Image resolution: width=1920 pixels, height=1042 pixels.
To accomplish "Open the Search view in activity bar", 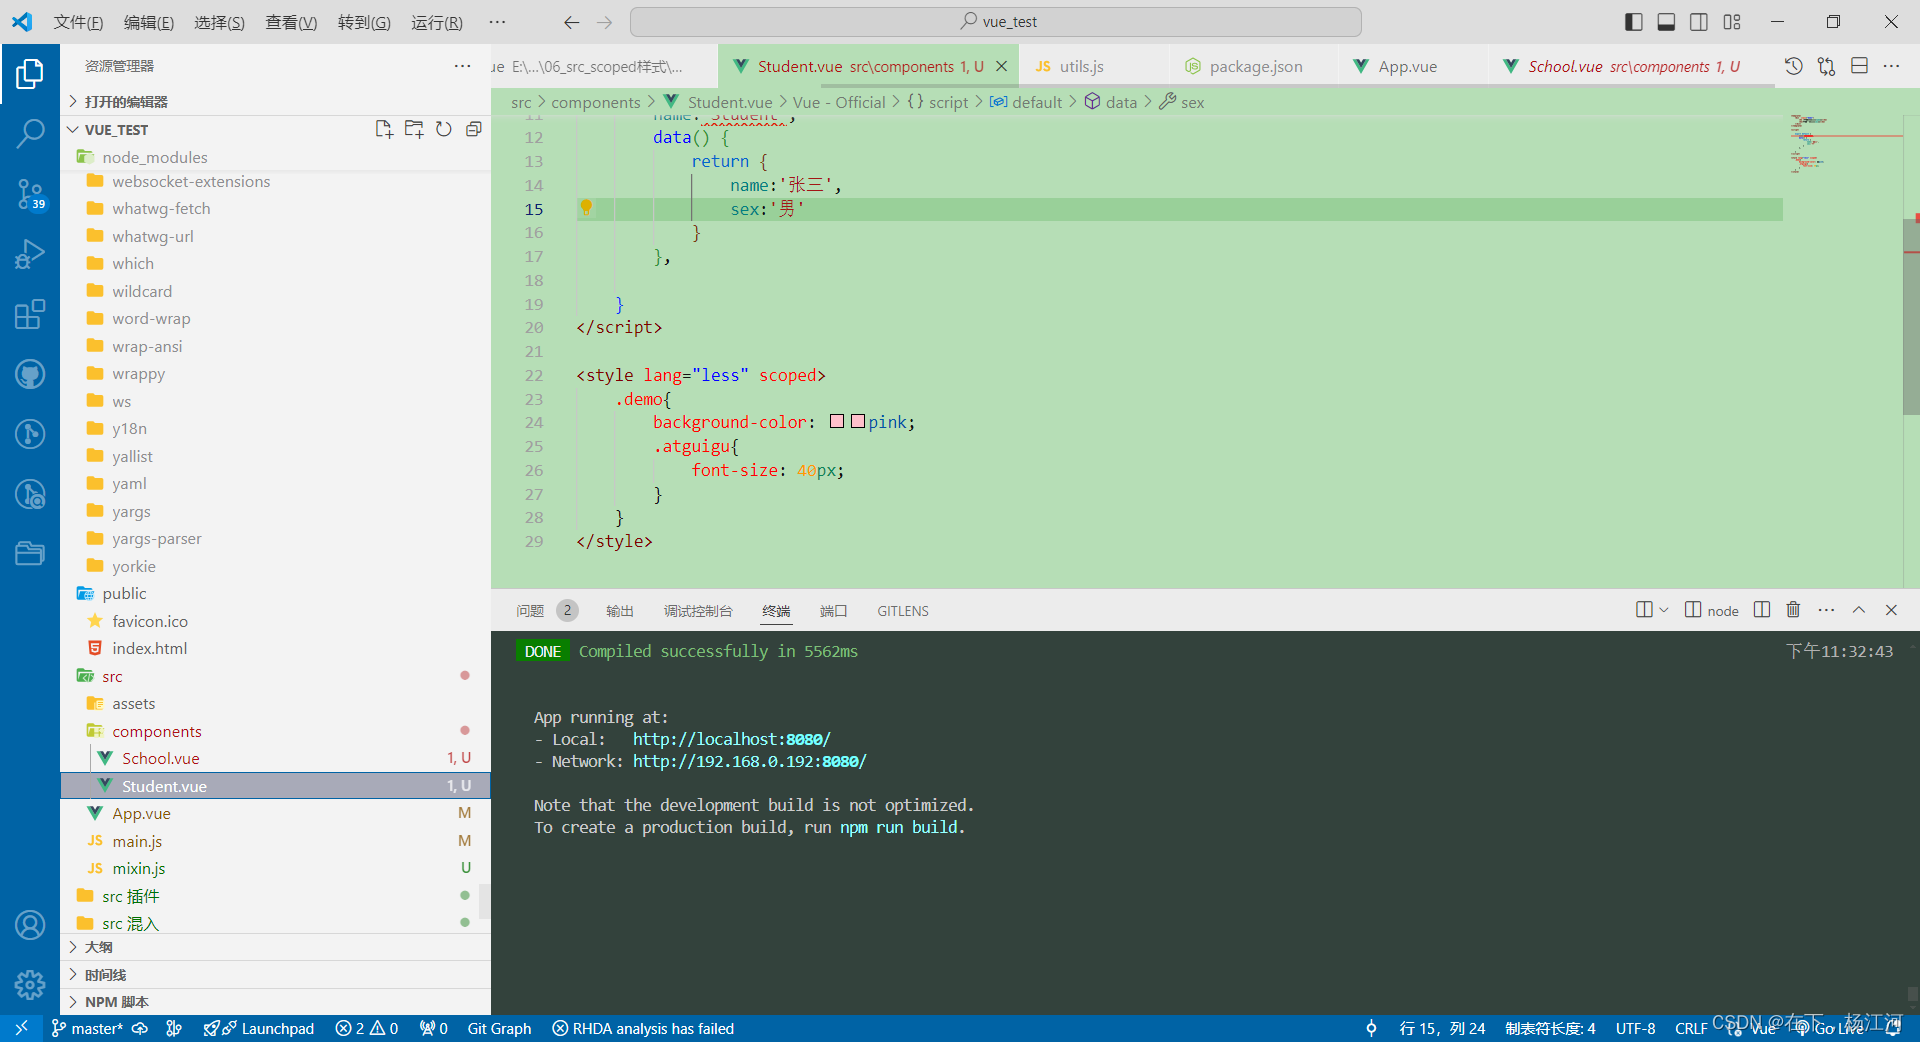I will coord(30,133).
